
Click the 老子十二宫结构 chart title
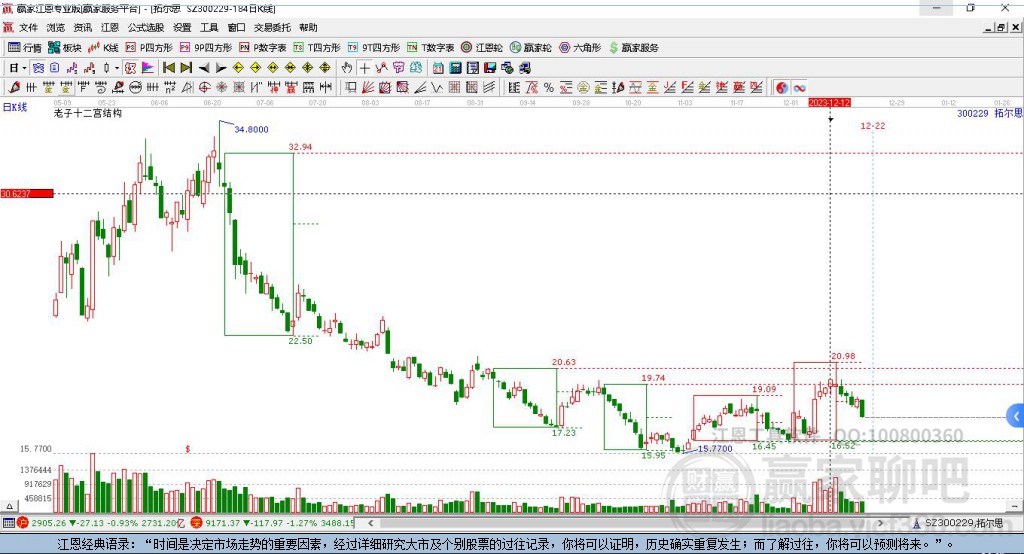click(88, 113)
